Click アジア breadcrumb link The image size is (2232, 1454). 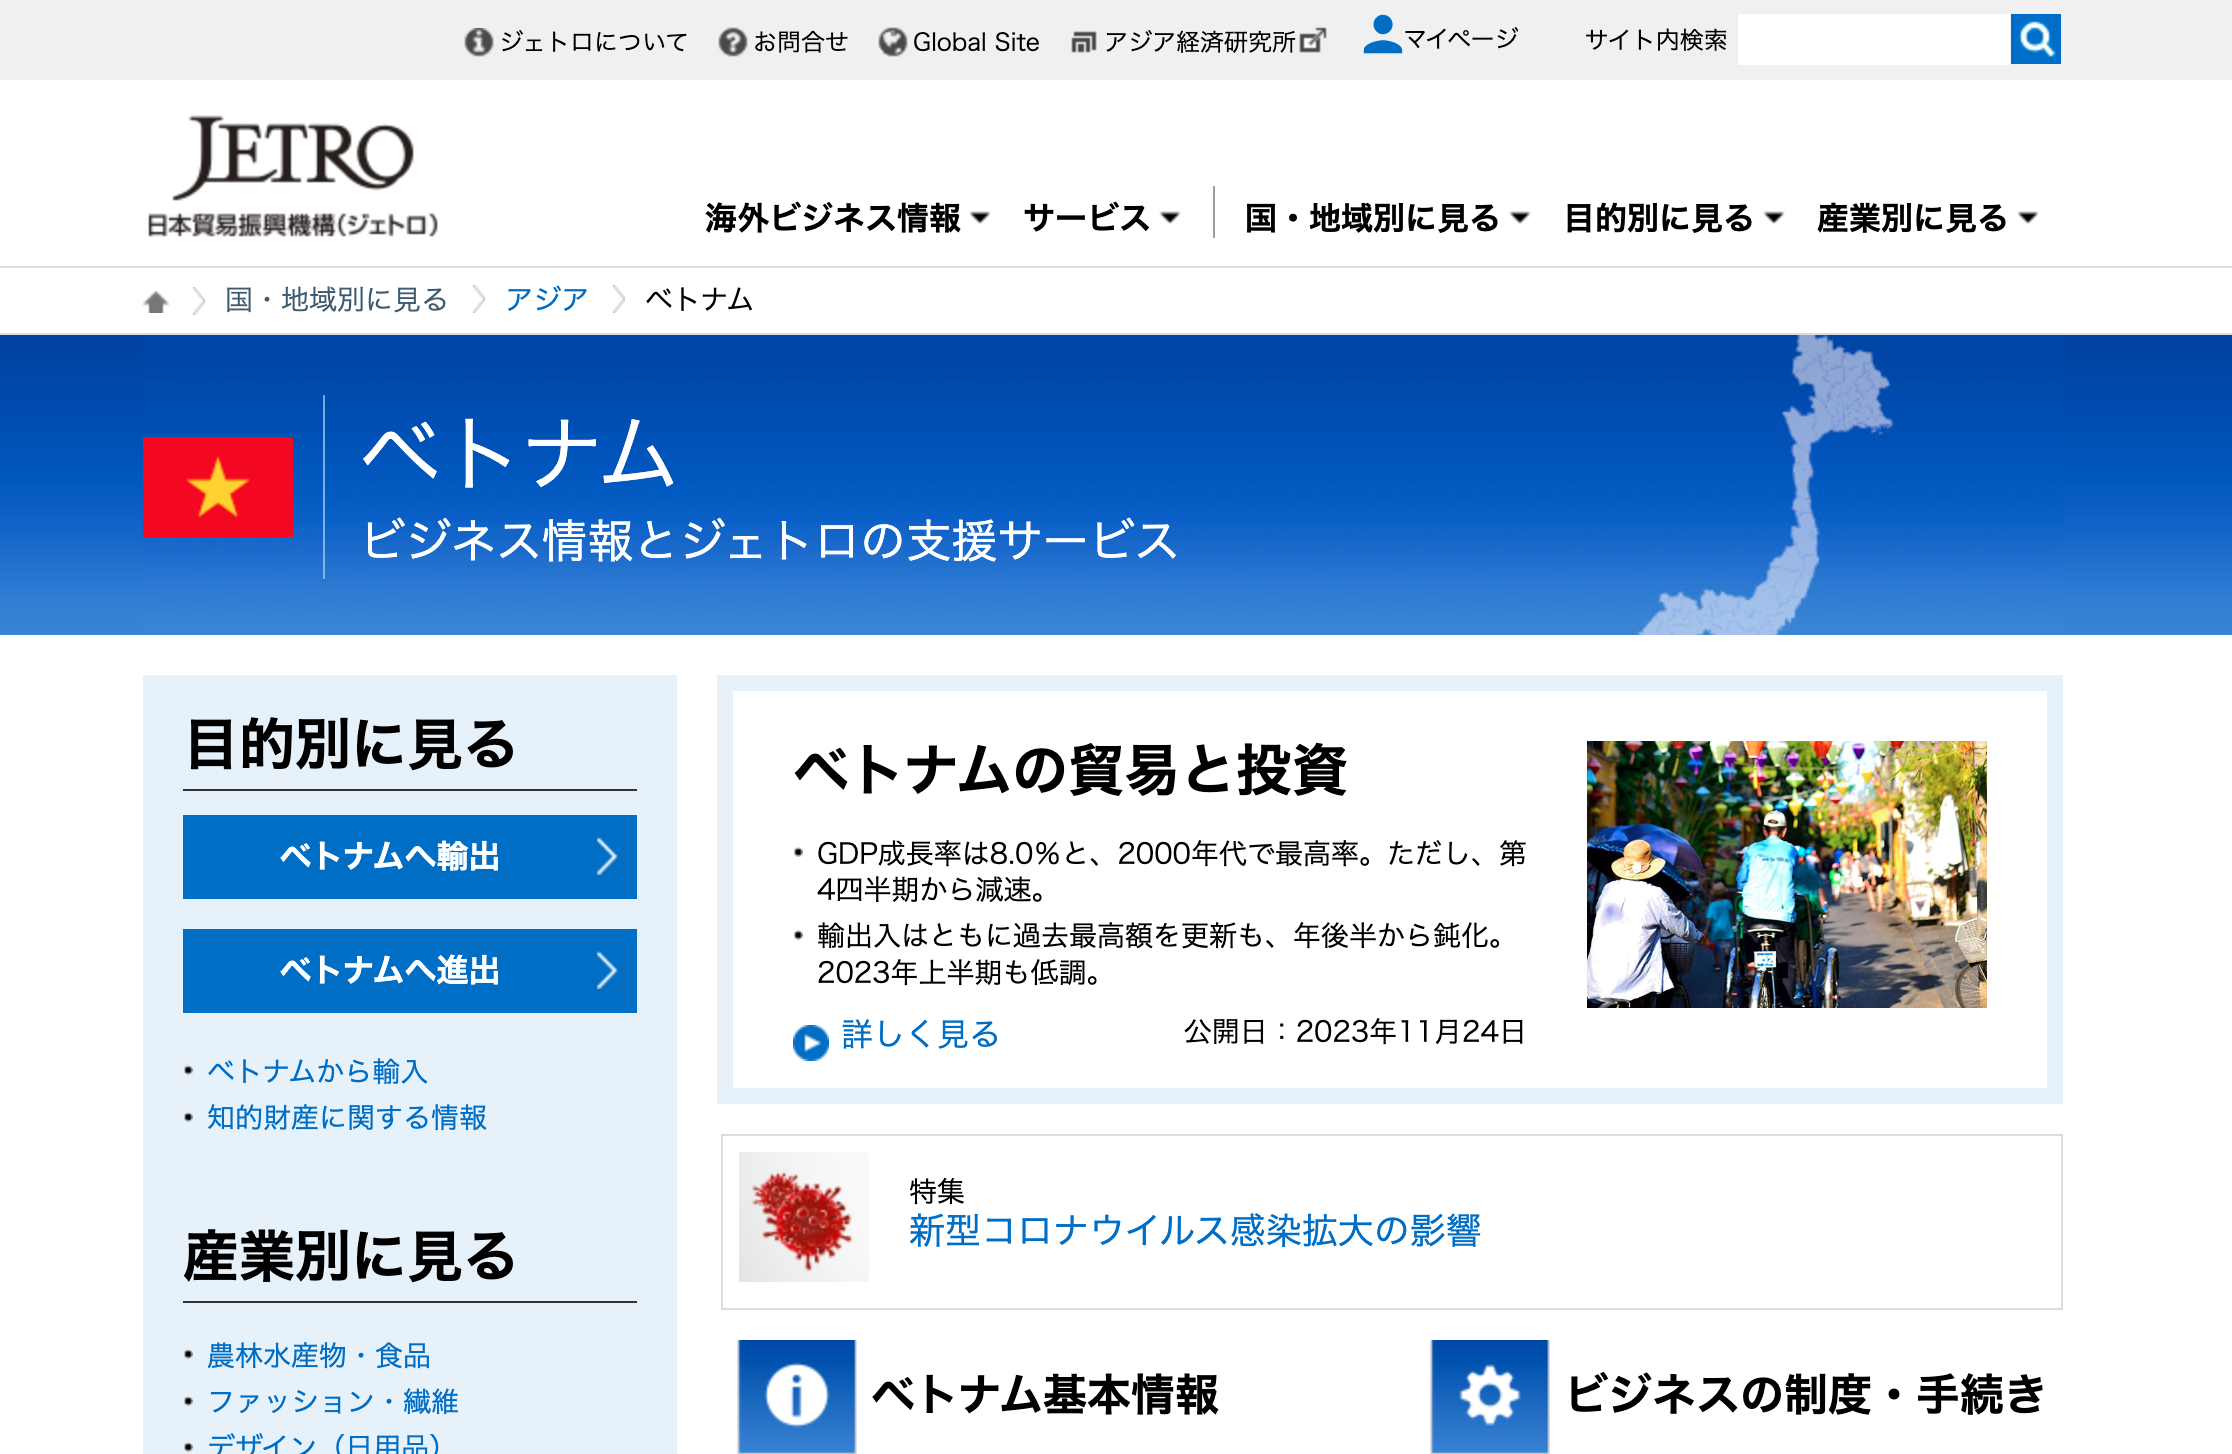[546, 299]
